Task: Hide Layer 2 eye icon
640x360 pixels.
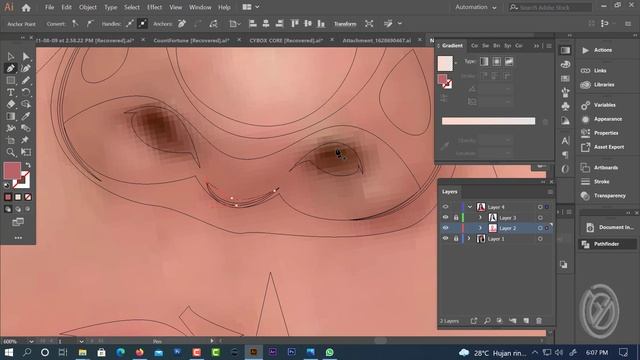Action: (445, 228)
